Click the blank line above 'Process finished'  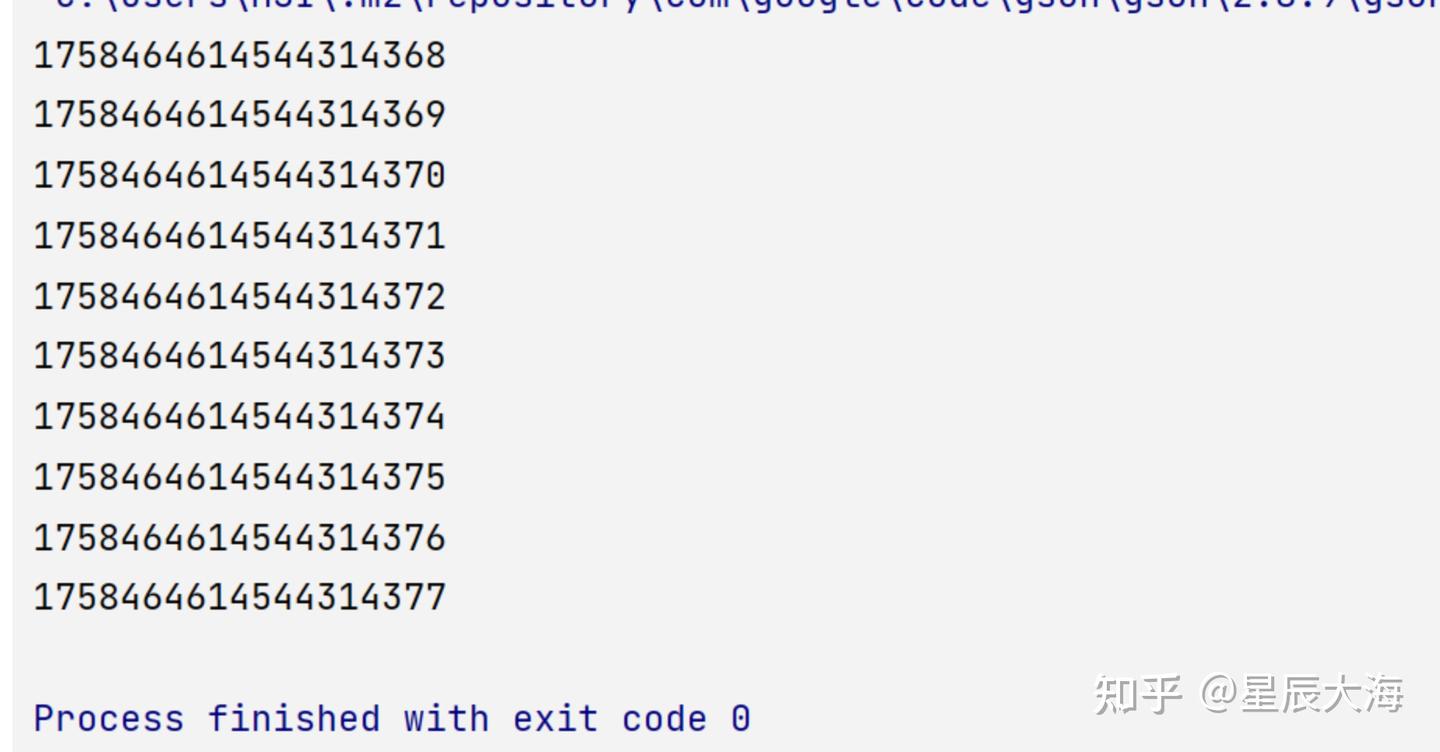point(400,658)
